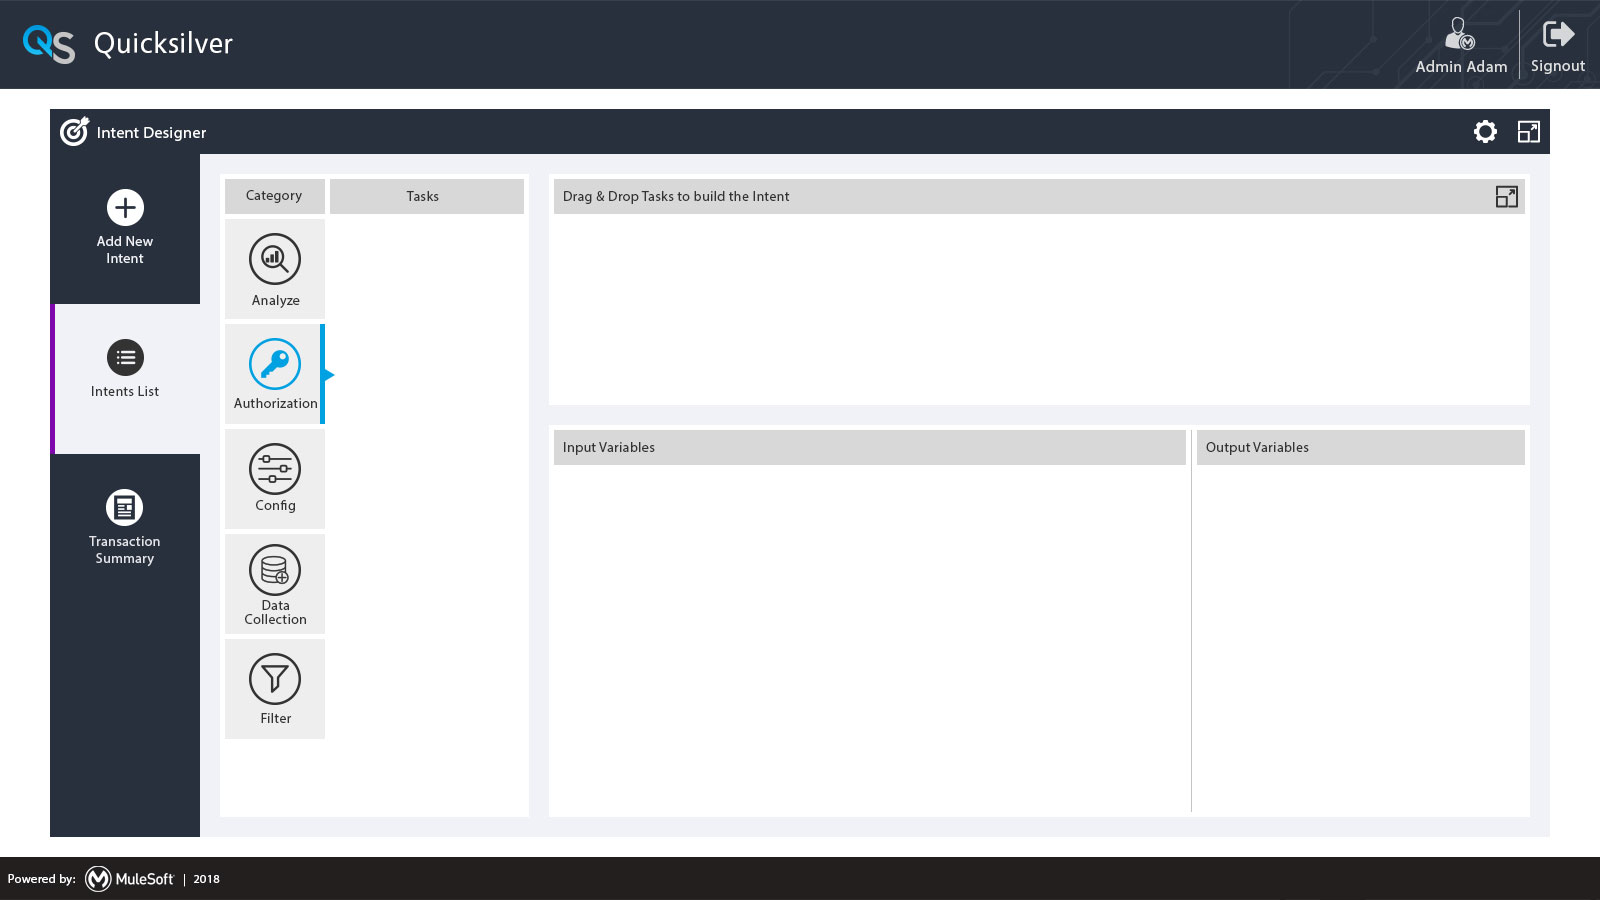Image resolution: width=1600 pixels, height=900 pixels.
Task: Choose the Data Collection category
Action: click(275, 571)
